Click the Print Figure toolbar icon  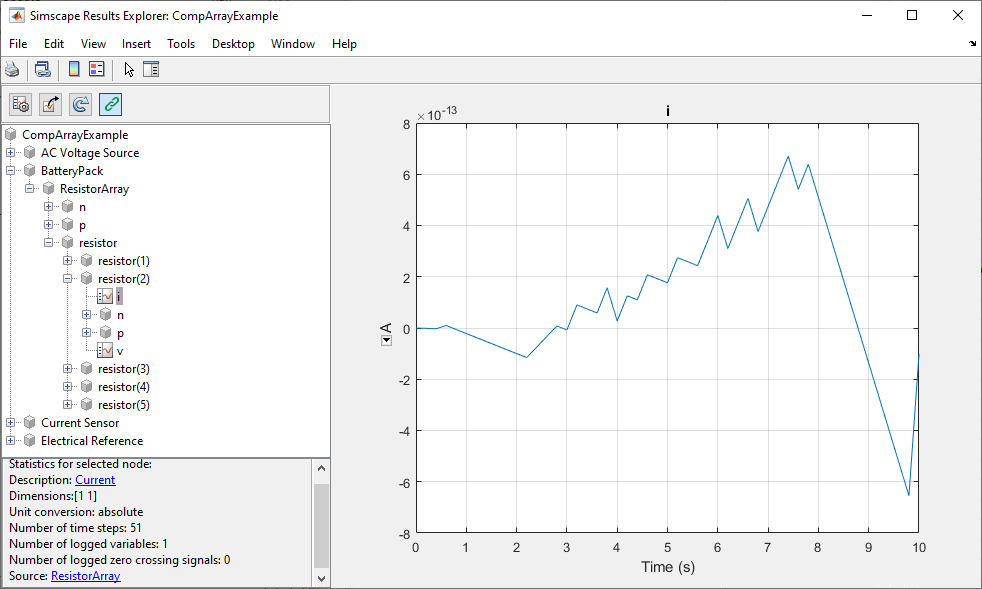[12, 69]
